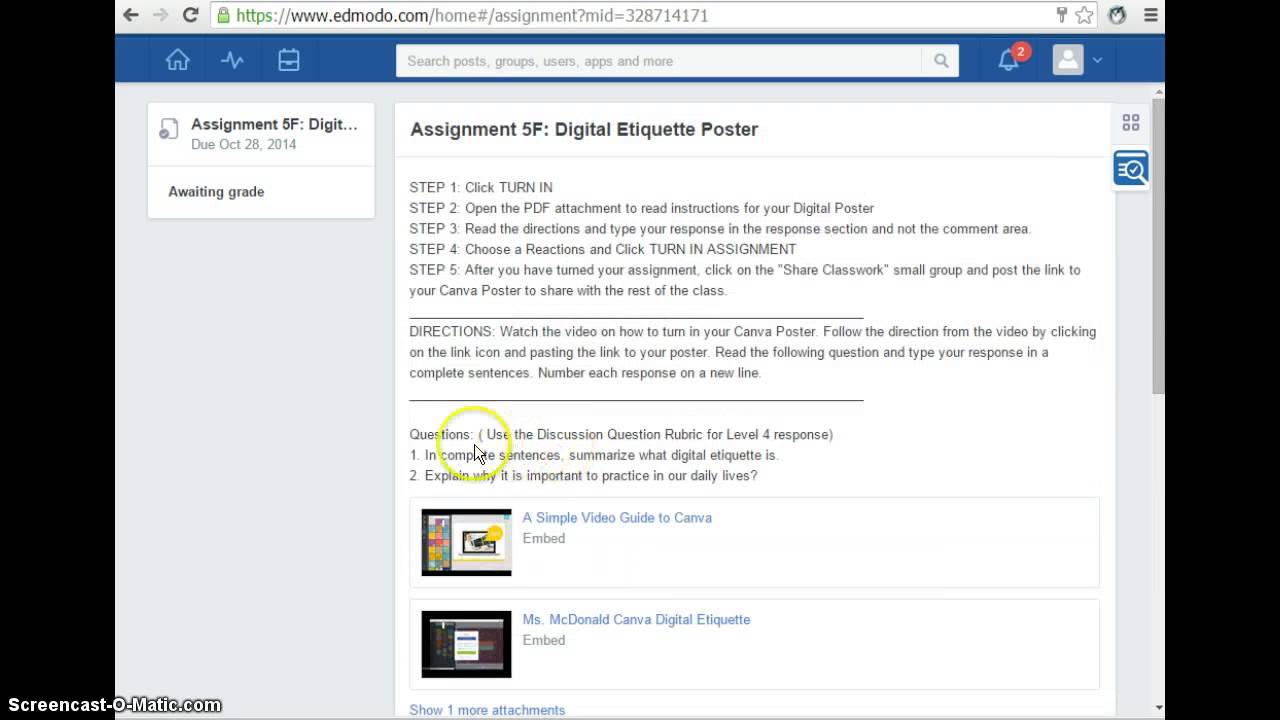Click the user profile avatar
1280x720 pixels.
coord(1068,60)
